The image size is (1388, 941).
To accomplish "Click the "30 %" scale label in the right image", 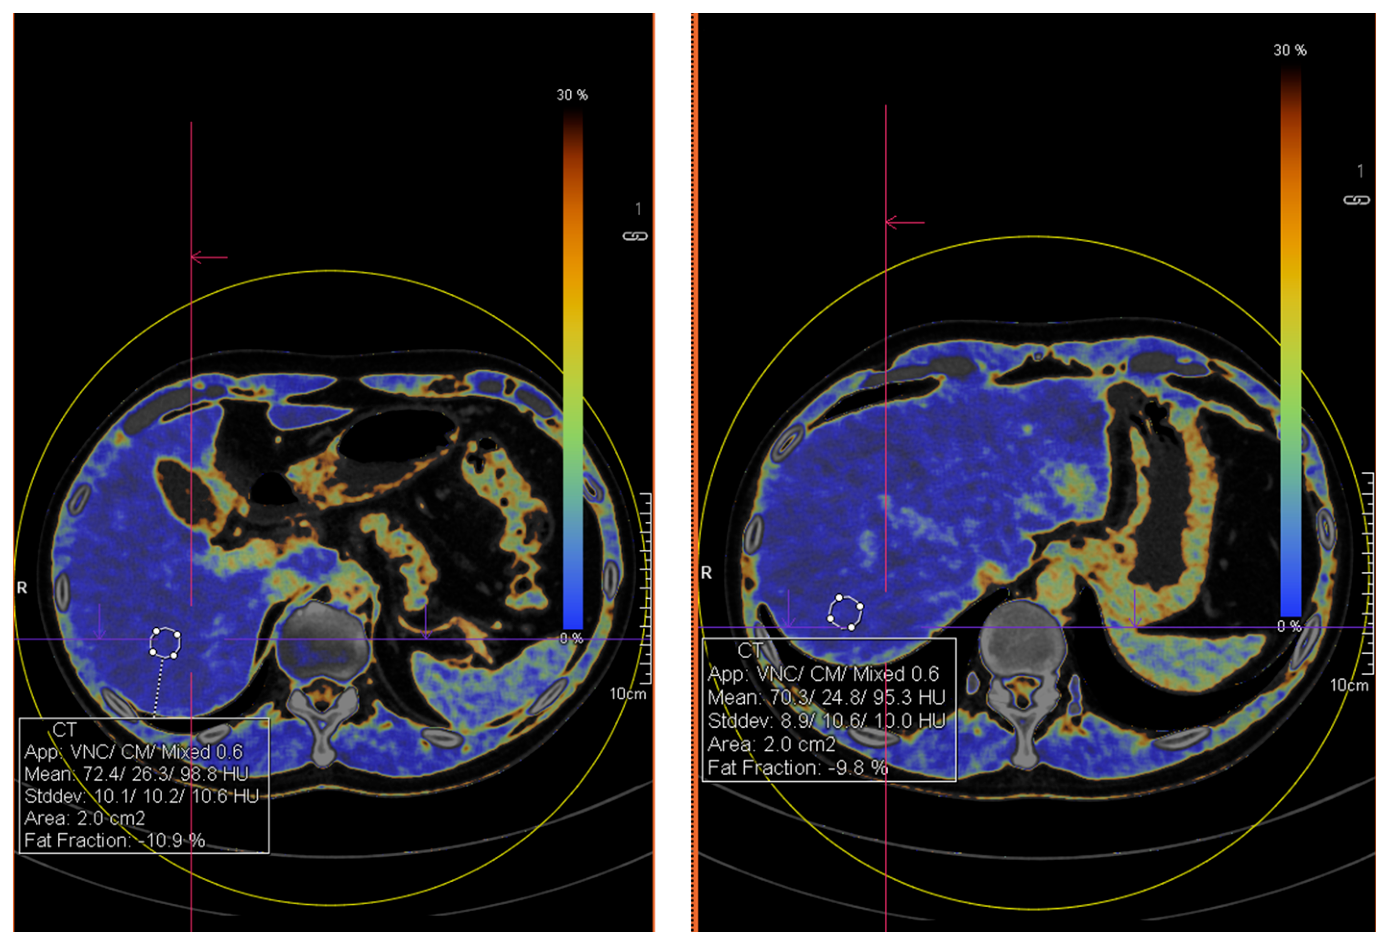I will [1290, 50].
